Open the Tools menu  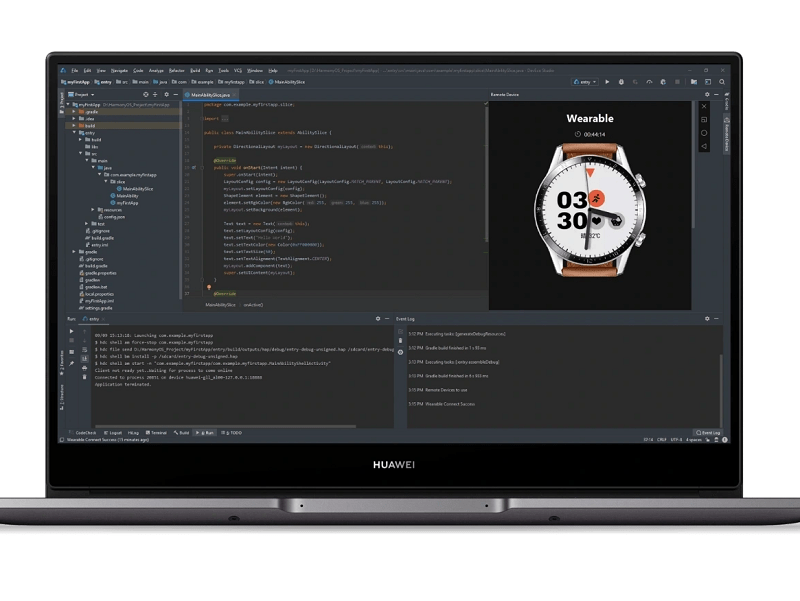click(223, 70)
